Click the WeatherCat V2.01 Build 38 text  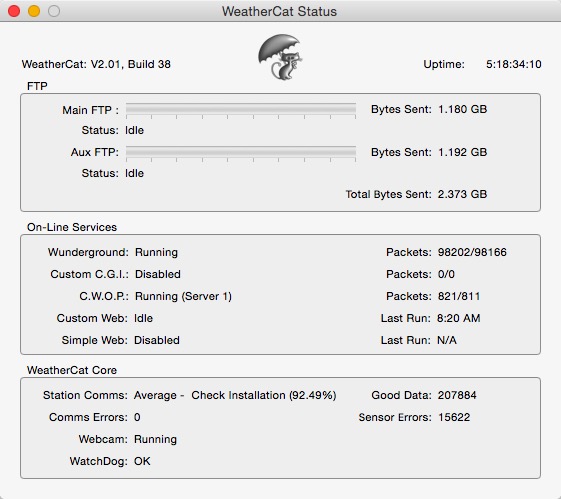[96, 64]
